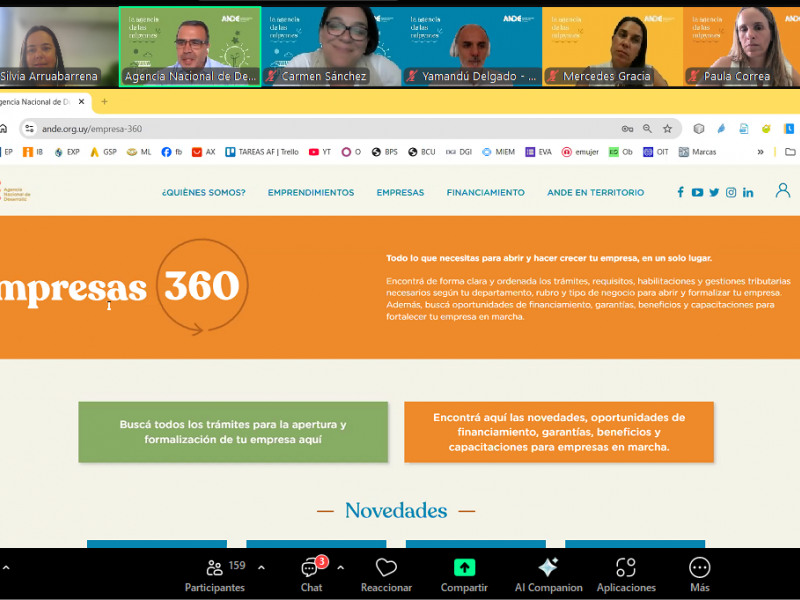Click orange button for novedades y financiamiento
800x600 pixels.
pyautogui.click(x=559, y=432)
